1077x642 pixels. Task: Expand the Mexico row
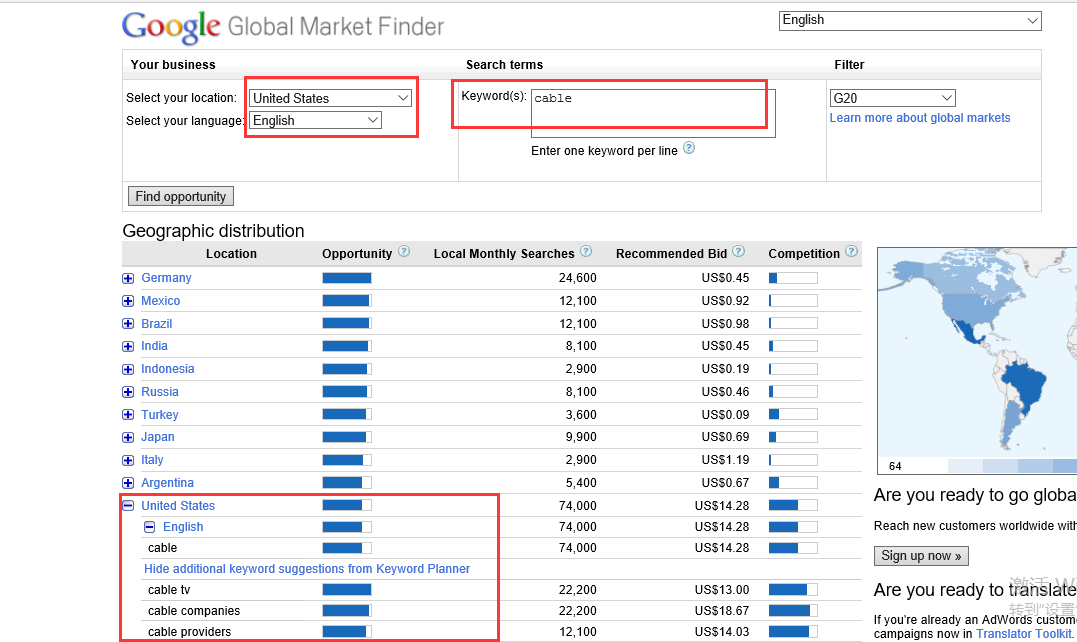pos(128,301)
